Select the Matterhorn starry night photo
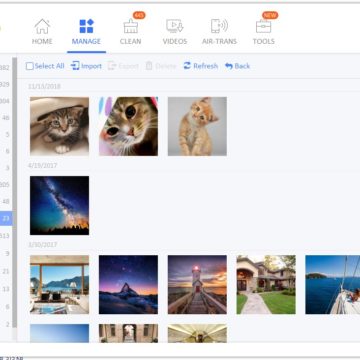 point(128,285)
